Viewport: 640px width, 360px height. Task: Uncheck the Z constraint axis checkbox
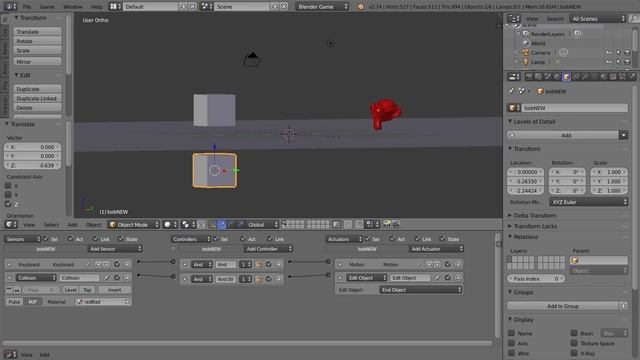coord(8,203)
